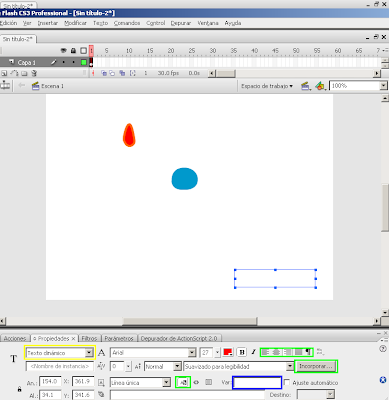Click the Var input field
The height and width of the screenshot is (400, 389).
click(x=257, y=383)
